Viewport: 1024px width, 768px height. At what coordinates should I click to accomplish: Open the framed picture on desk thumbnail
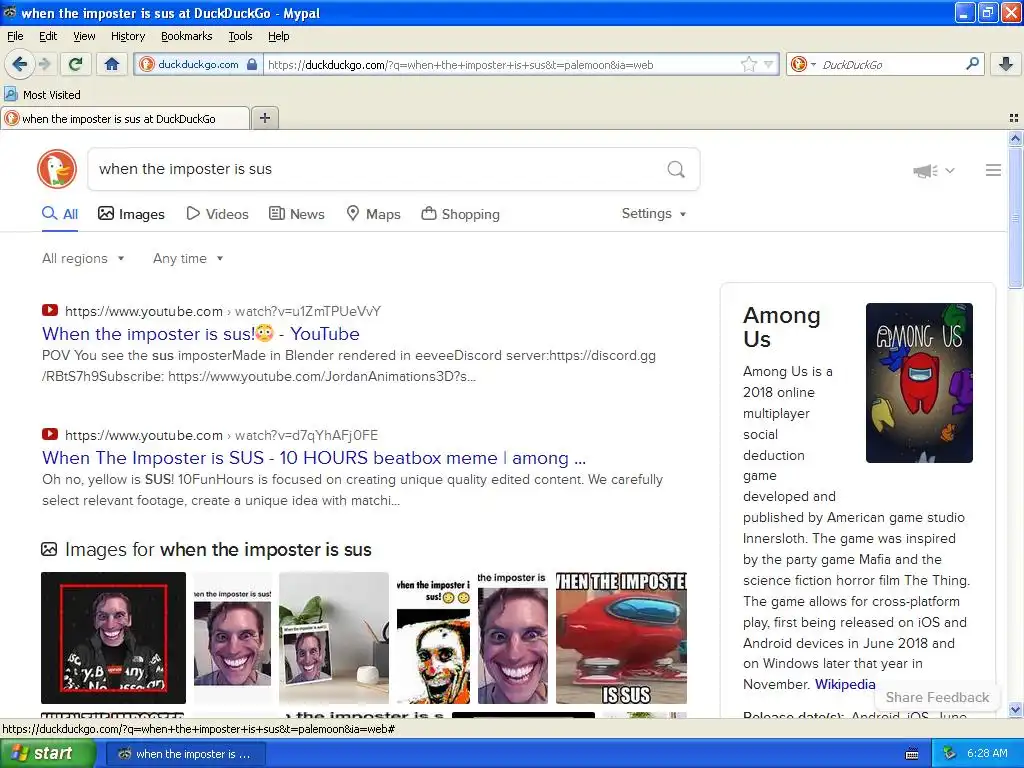click(x=334, y=638)
